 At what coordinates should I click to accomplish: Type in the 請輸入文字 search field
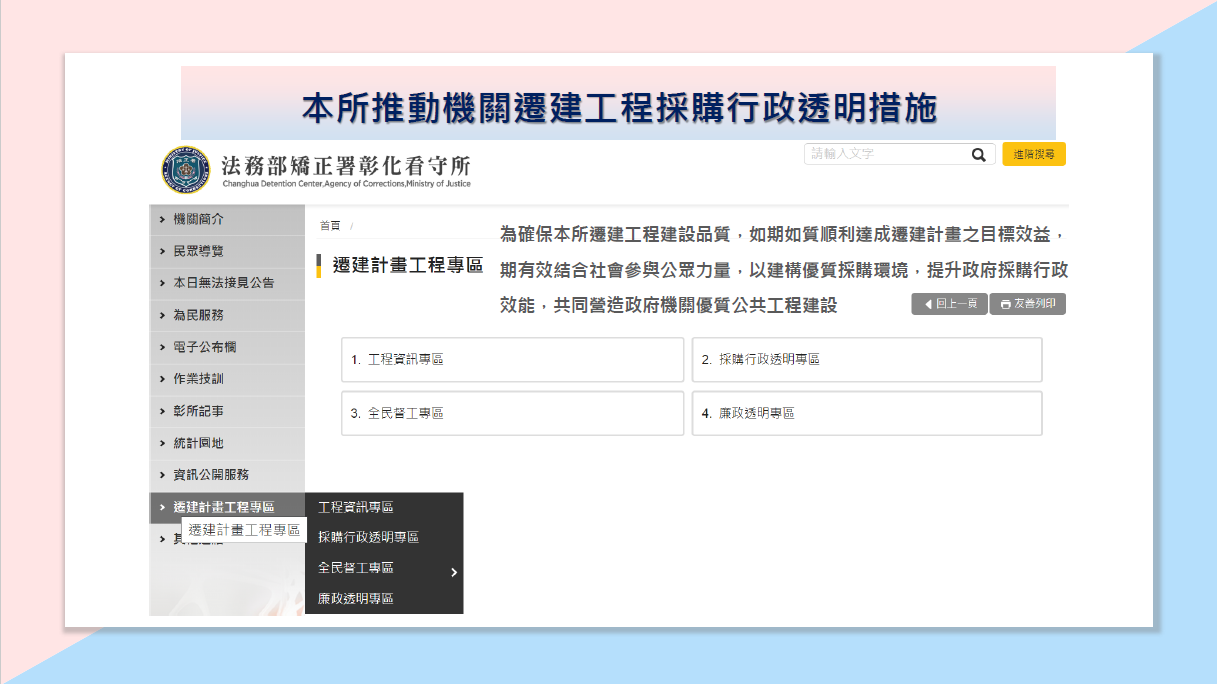(x=885, y=155)
